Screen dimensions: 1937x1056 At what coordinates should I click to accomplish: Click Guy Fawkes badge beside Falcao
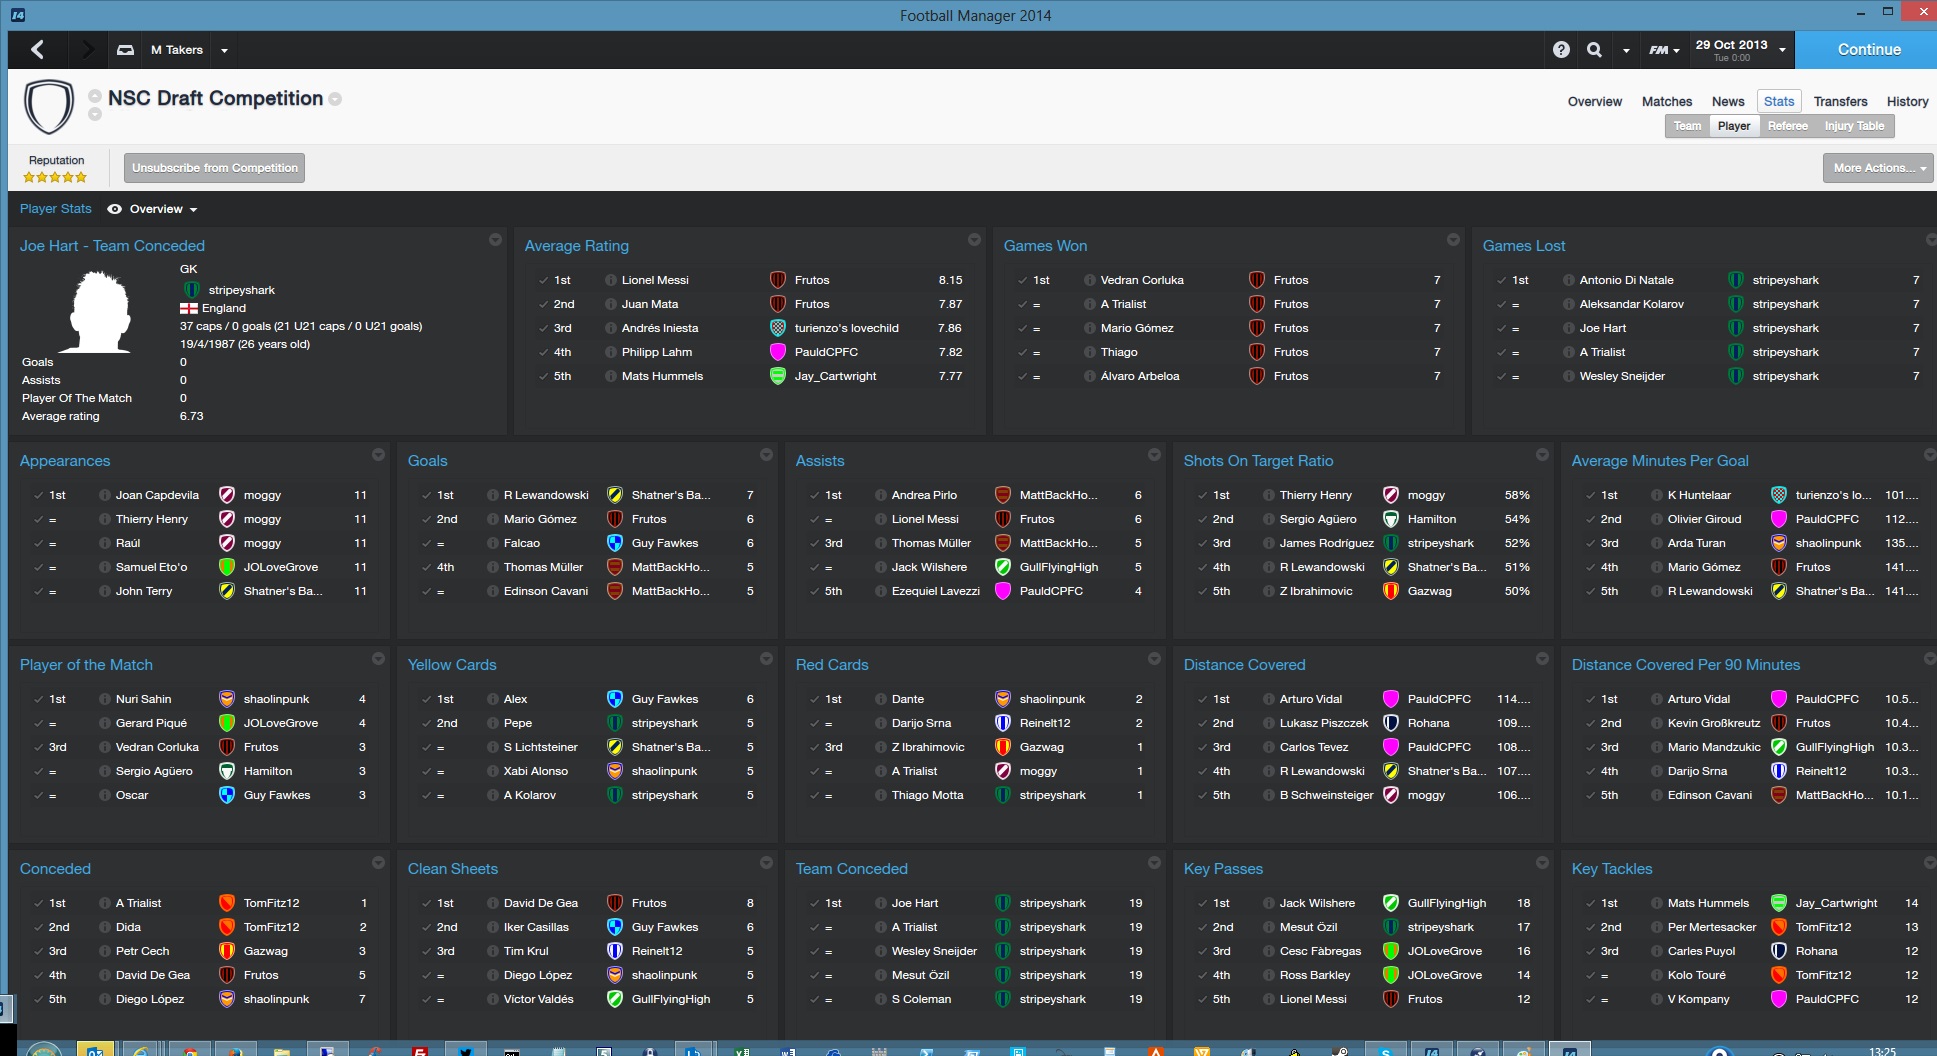(x=615, y=543)
